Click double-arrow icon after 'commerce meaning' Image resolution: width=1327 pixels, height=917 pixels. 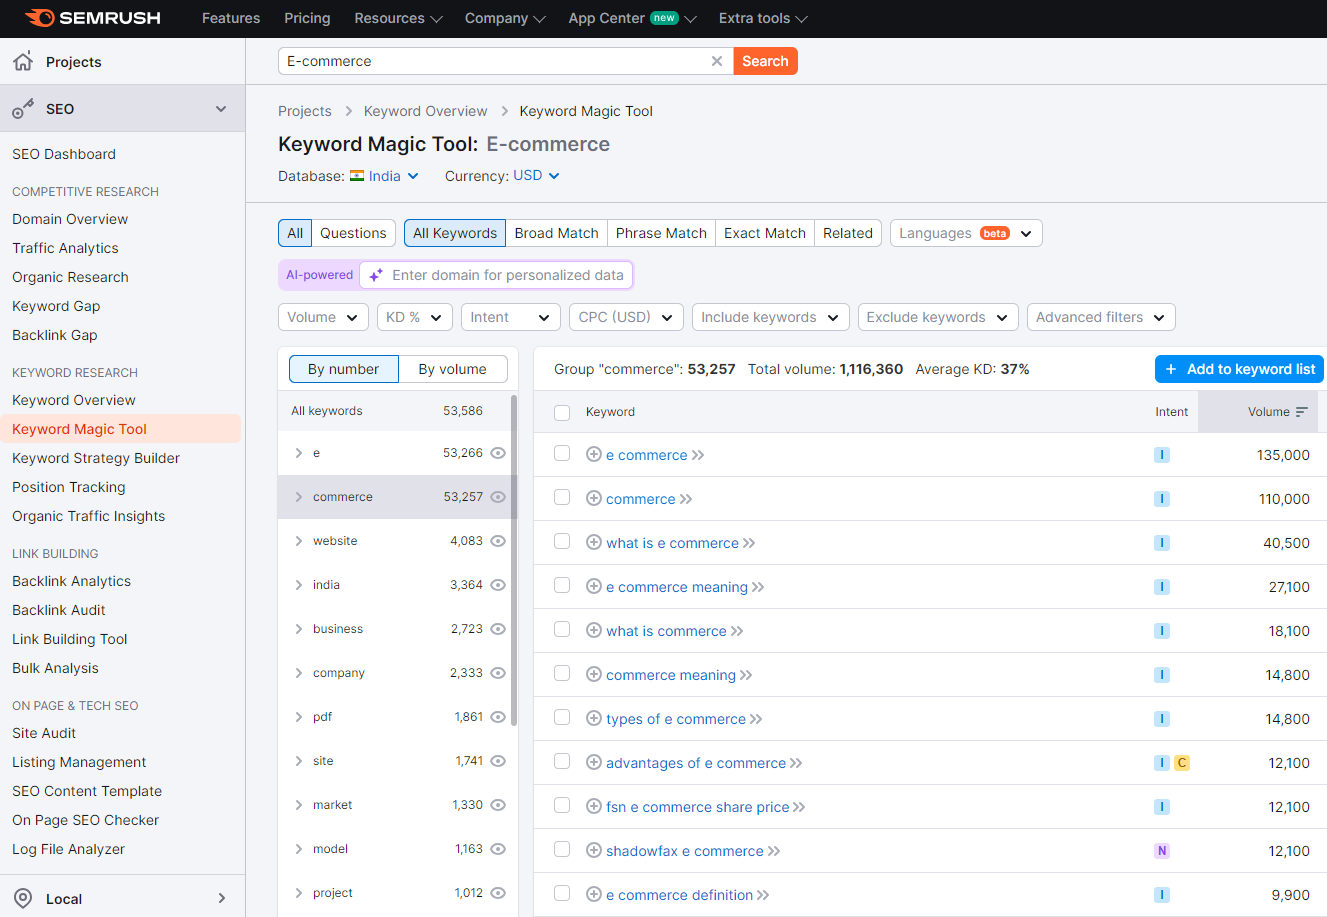746,675
